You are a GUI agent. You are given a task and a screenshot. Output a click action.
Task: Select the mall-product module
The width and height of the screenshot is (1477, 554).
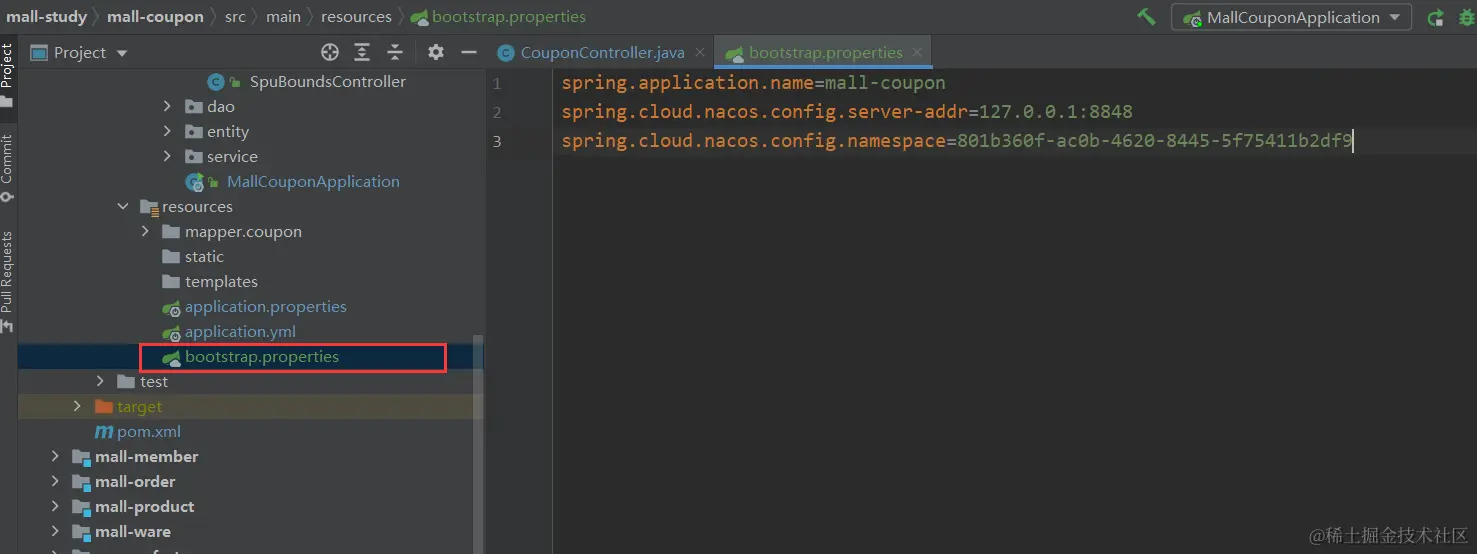coord(144,507)
